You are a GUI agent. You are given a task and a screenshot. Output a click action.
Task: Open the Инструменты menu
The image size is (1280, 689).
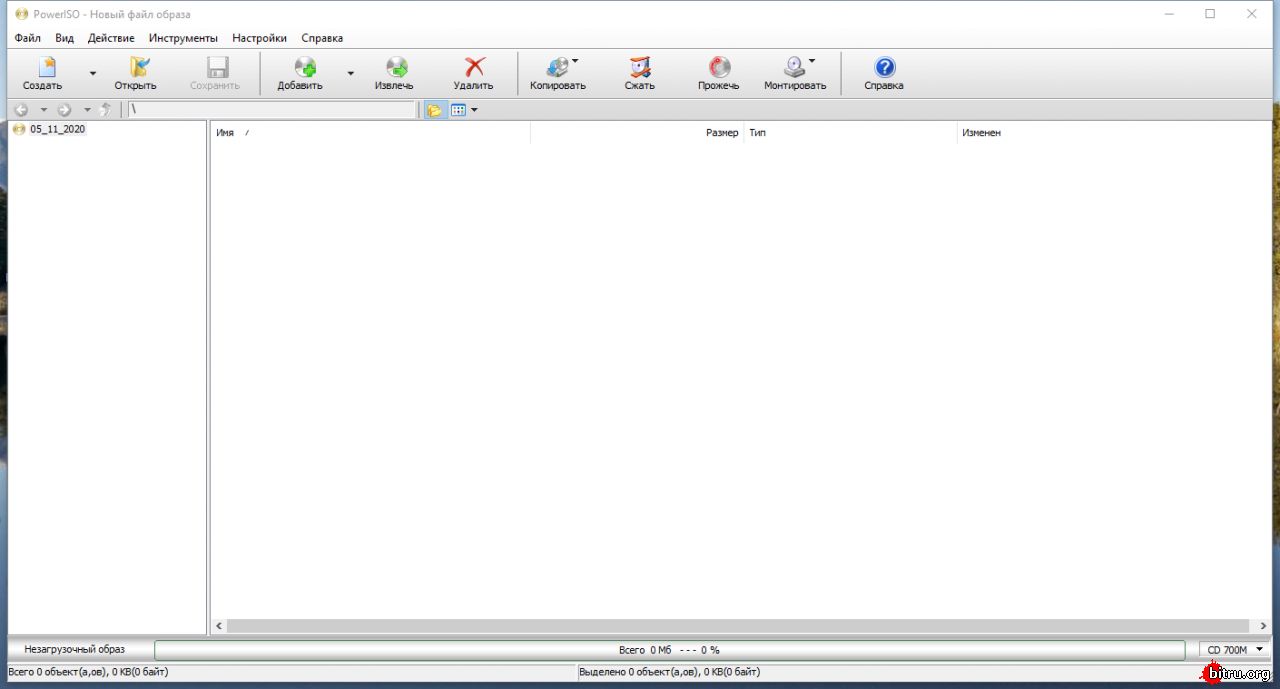tap(183, 38)
